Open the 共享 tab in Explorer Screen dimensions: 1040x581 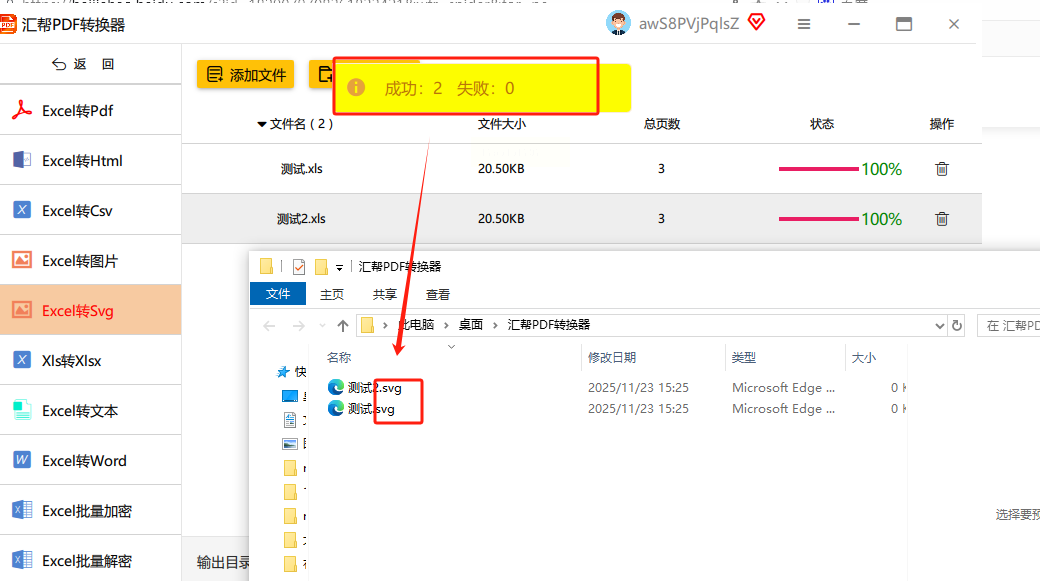pos(385,294)
